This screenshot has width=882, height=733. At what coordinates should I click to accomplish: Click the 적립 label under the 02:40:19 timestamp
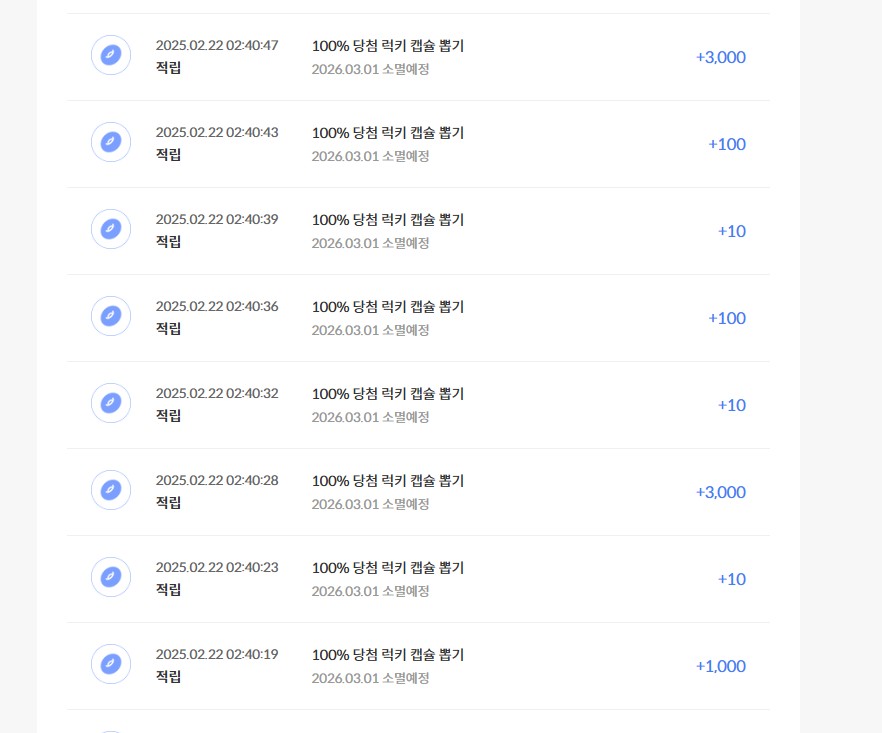[168, 676]
